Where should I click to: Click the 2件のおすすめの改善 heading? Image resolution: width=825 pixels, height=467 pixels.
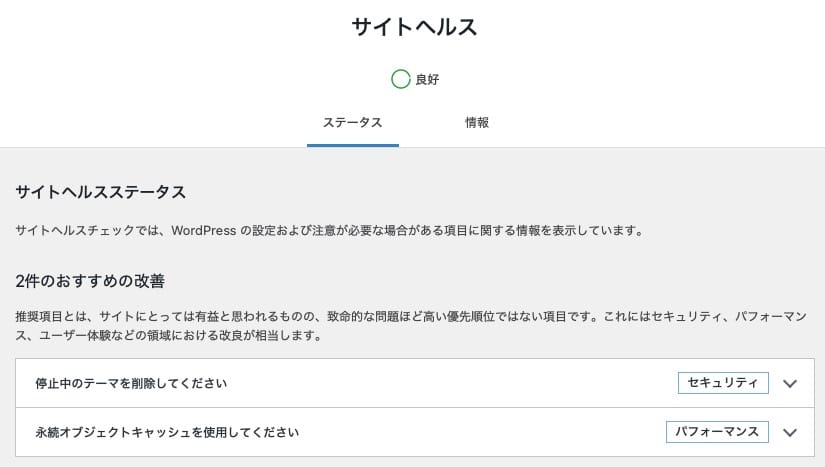tap(97, 281)
